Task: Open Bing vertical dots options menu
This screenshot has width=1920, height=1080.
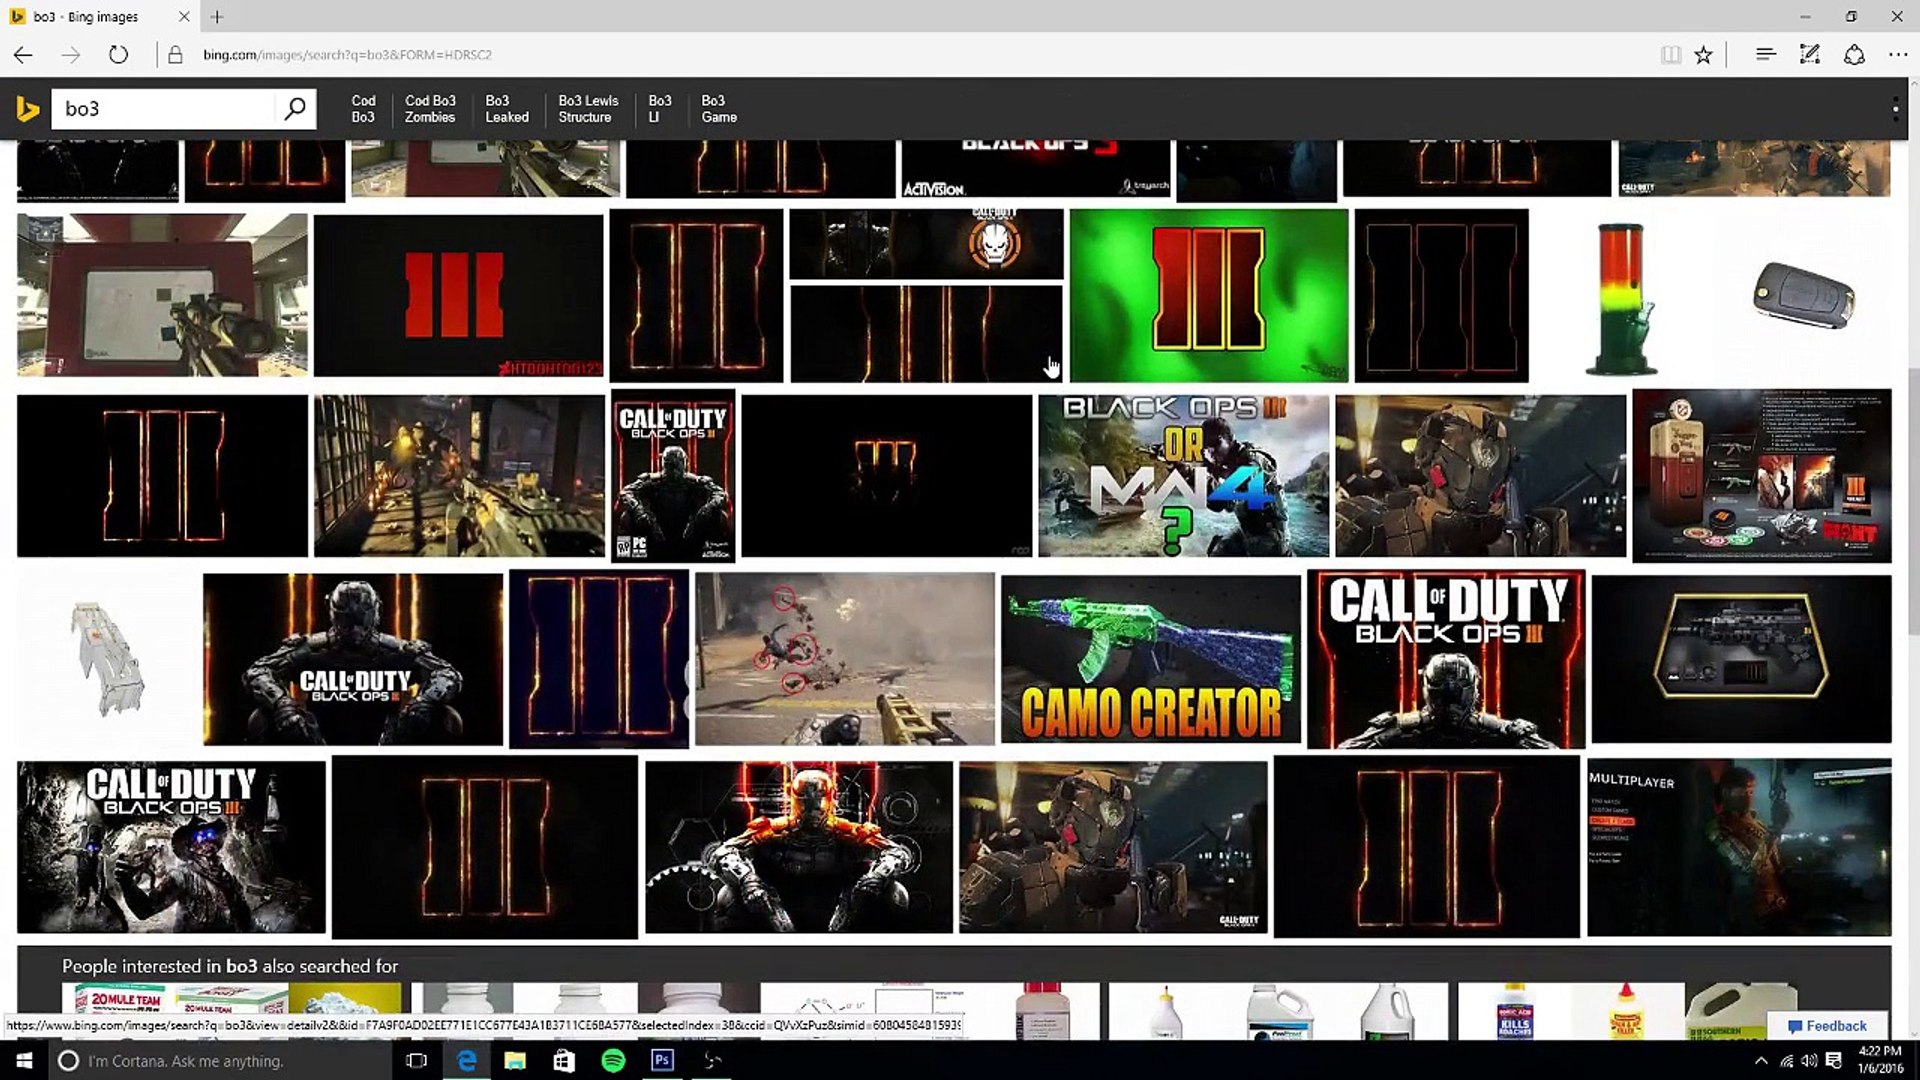Action: coord(1895,109)
